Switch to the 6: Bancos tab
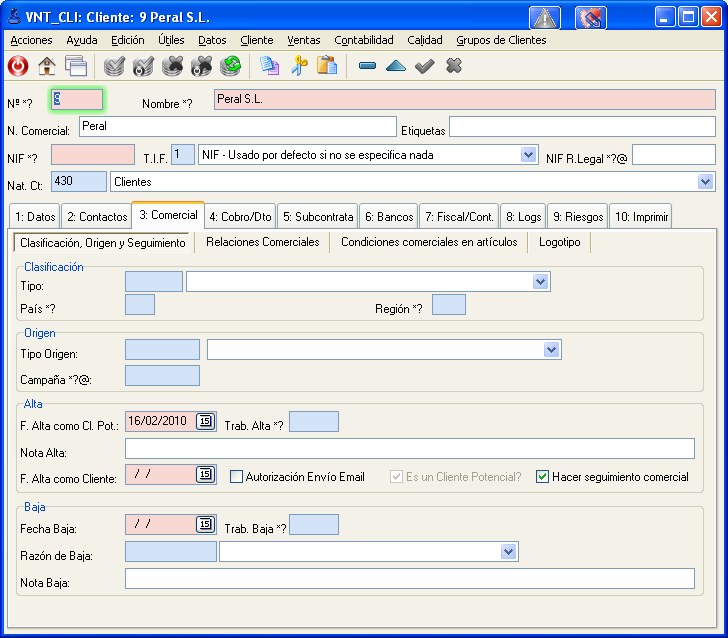The height and width of the screenshot is (638, 728). (x=387, y=217)
